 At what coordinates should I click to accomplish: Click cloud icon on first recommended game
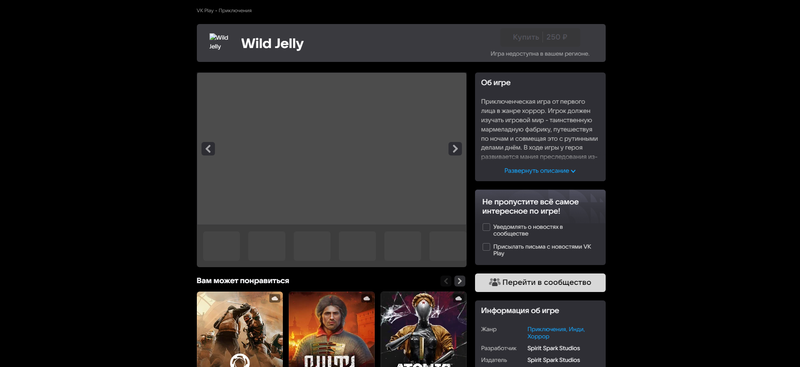click(275, 298)
